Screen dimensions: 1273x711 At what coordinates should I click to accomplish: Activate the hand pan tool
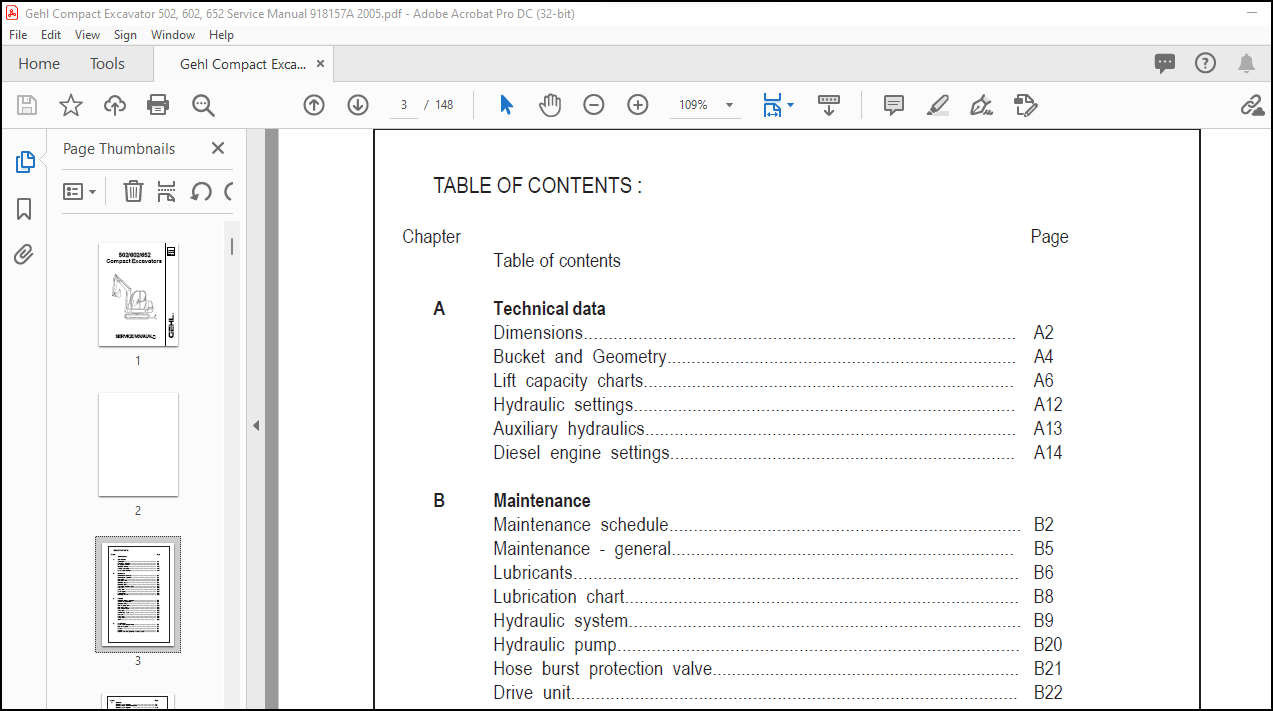550,105
